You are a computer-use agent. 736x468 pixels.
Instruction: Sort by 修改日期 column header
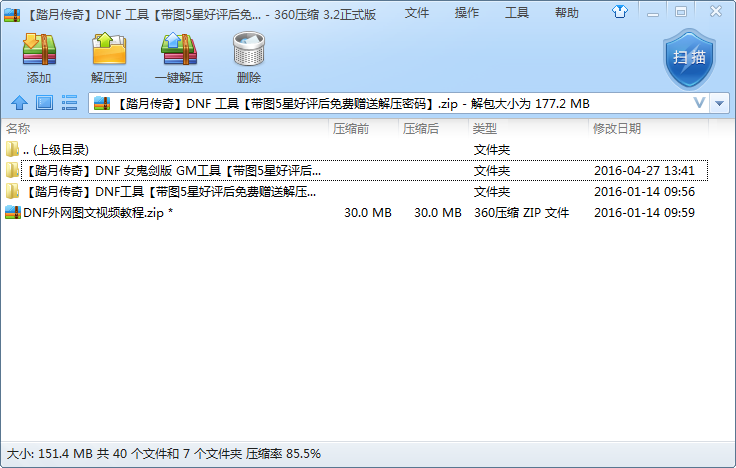click(x=617, y=129)
